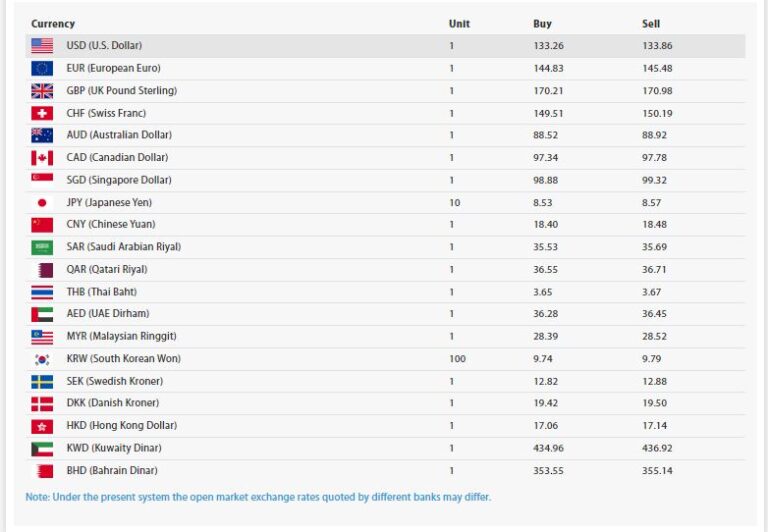The height and width of the screenshot is (532, 768).
Task: Click the Swedish flag icon
Action: pyautogui.click(x=42, y=381)
